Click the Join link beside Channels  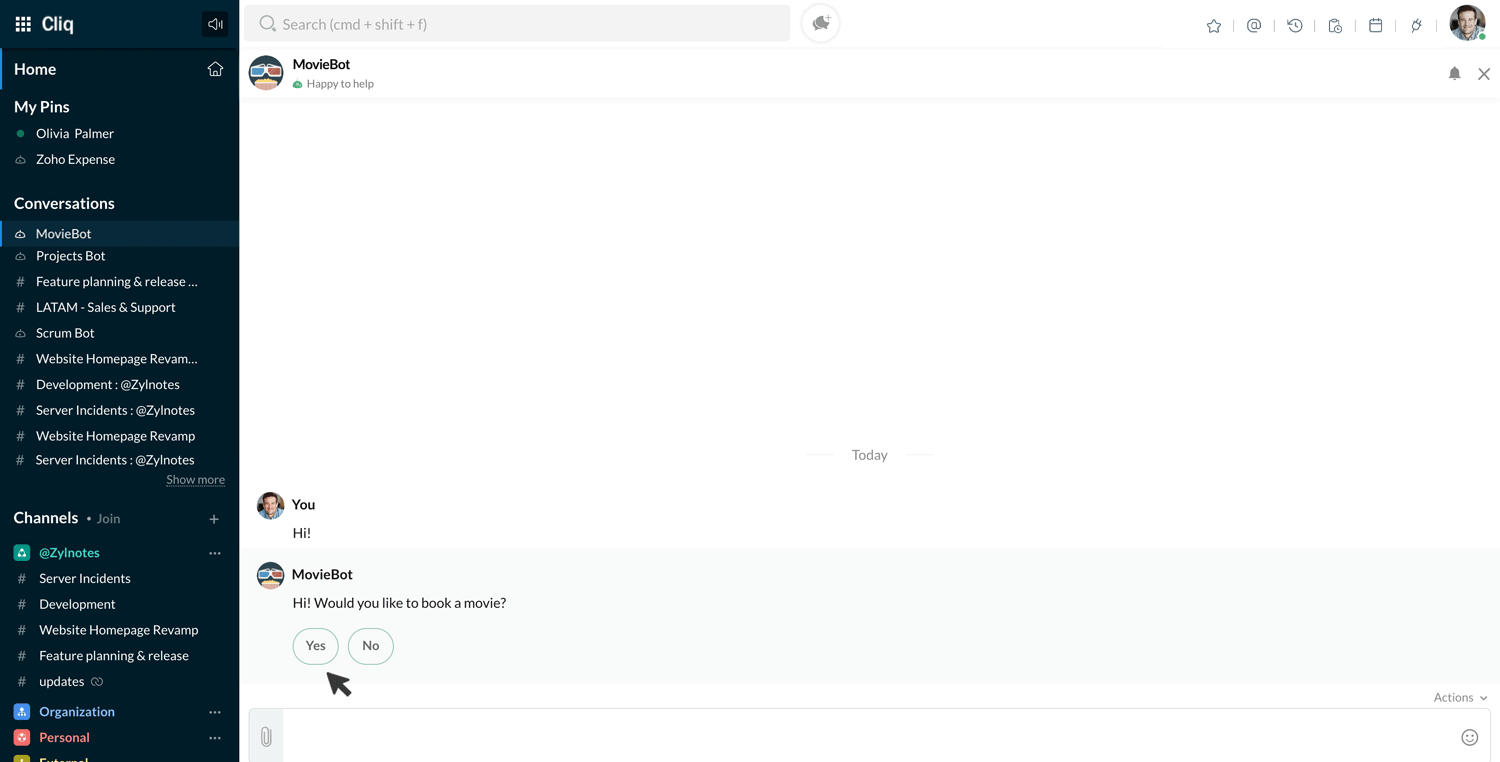tap(108, 519)
